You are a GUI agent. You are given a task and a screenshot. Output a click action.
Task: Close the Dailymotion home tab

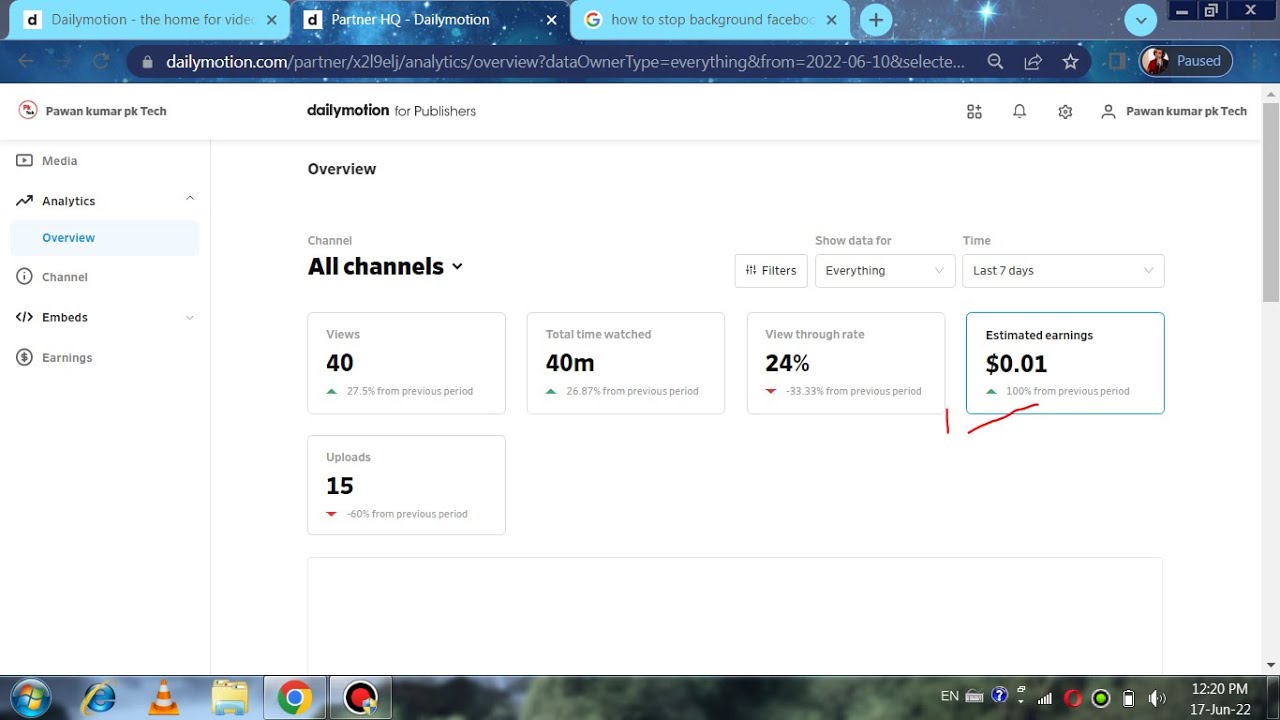click(x=272, y=20)
